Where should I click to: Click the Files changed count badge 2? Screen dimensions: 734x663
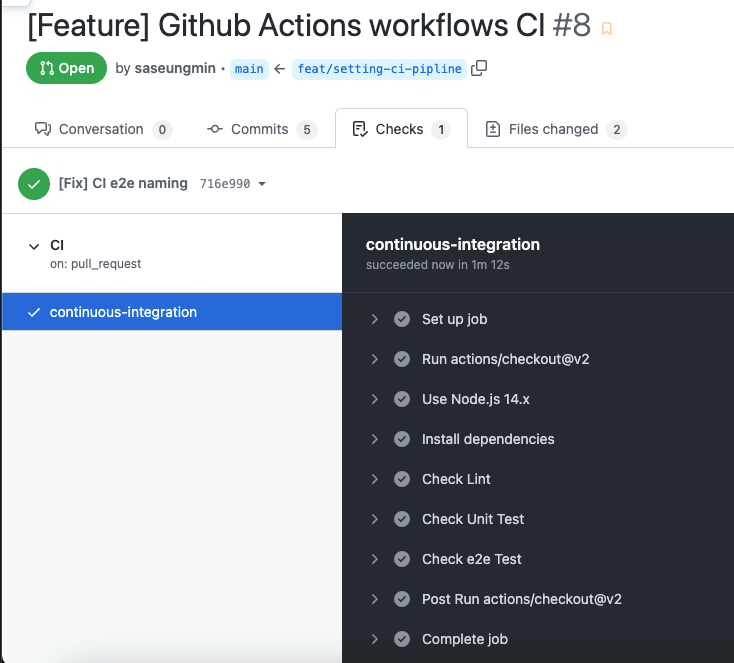[617, 130]
